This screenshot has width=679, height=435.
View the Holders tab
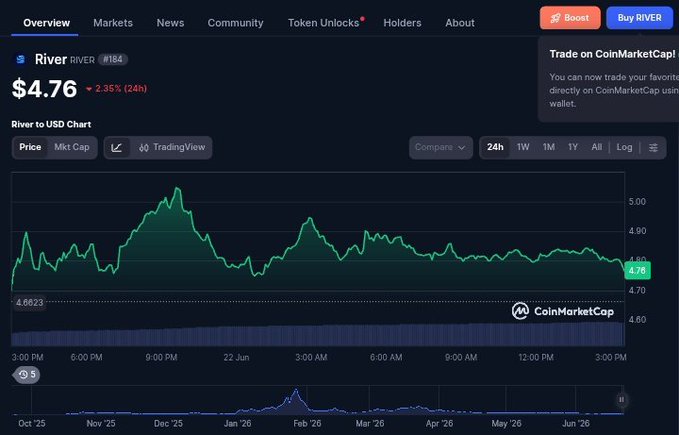tap(402, 23)
